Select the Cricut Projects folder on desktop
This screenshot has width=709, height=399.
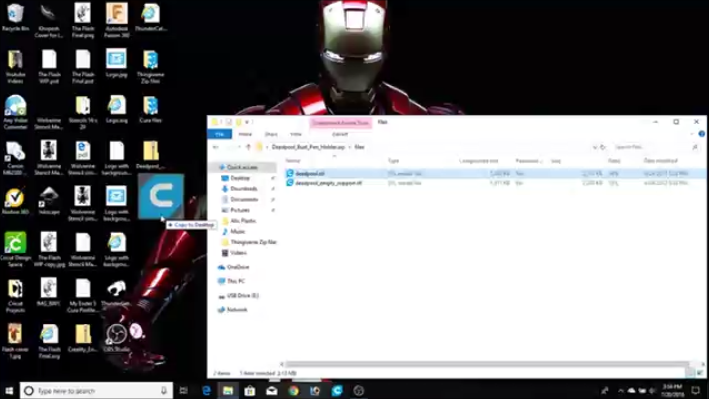(x=15, y=295)
